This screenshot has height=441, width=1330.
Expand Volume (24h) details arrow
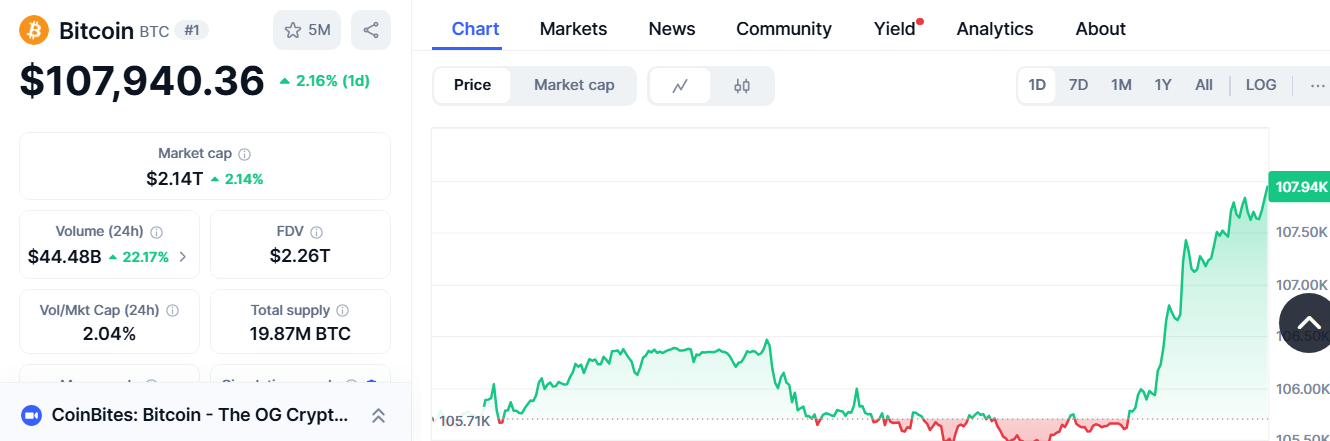pyautogui.click(x=182, y=257)
